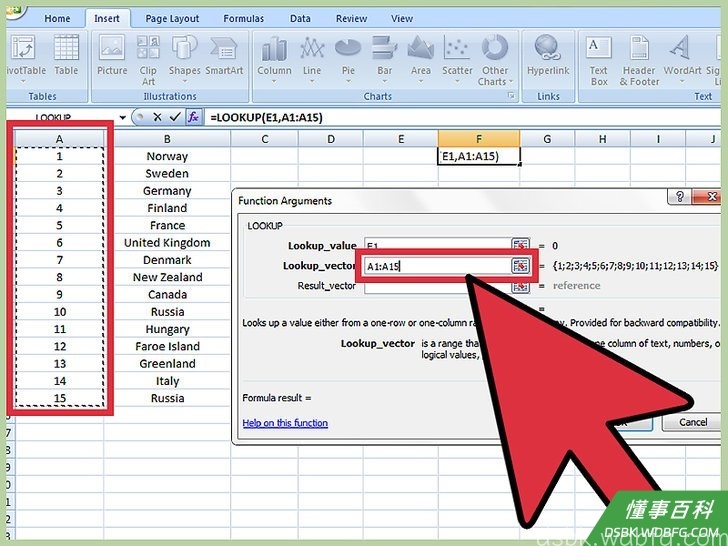This screenshot has width=728, height=546.
Task: Launch the Charts dialog box launcher
Action: [x=512, y=96]
